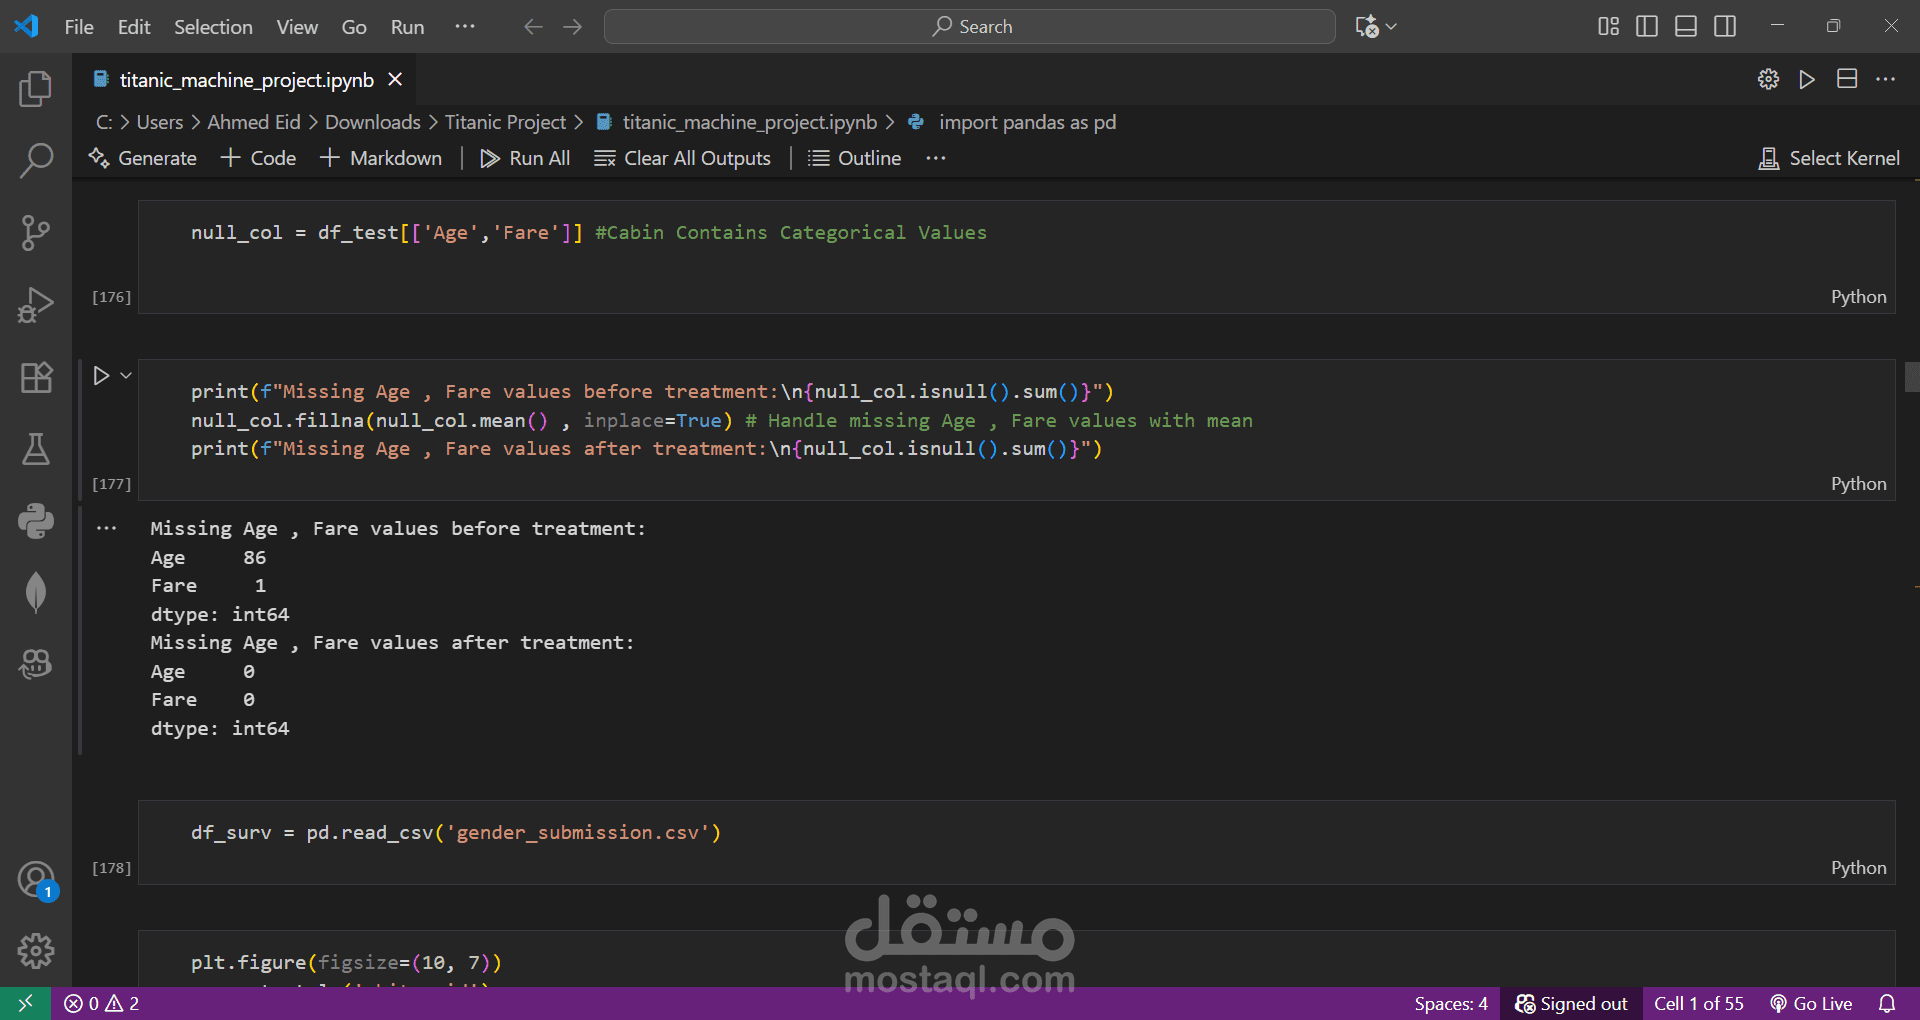Toggle the primary side bar layout button
Viewport: 1920px width, 1020px height.
(x=1647, y=27)
